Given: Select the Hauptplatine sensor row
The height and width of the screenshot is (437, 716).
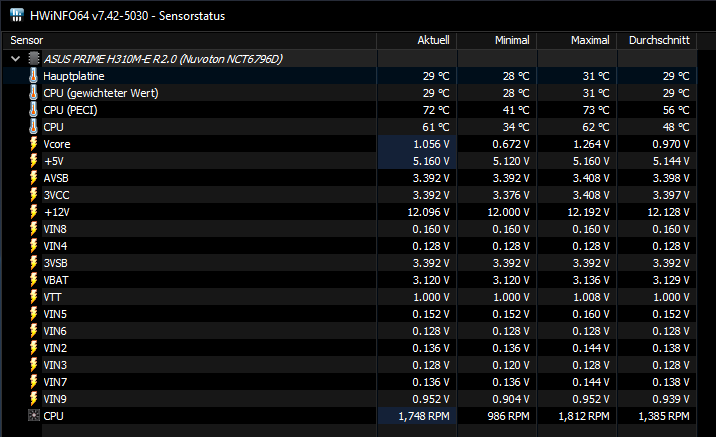Looking at the screenshot, I should click(x=350, y=76).
